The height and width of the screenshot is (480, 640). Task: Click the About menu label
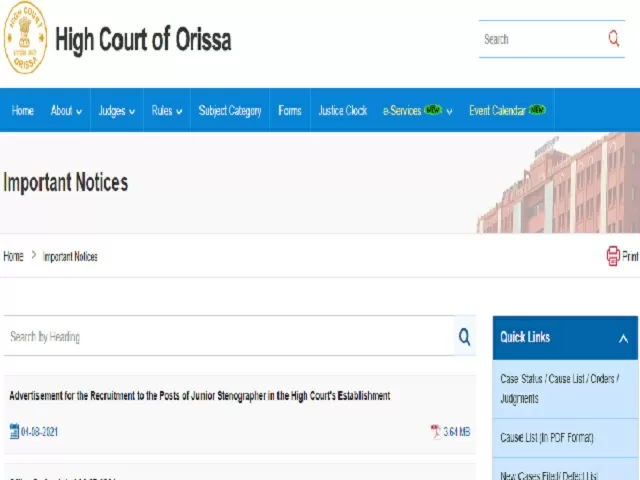[x=61, y=111]
